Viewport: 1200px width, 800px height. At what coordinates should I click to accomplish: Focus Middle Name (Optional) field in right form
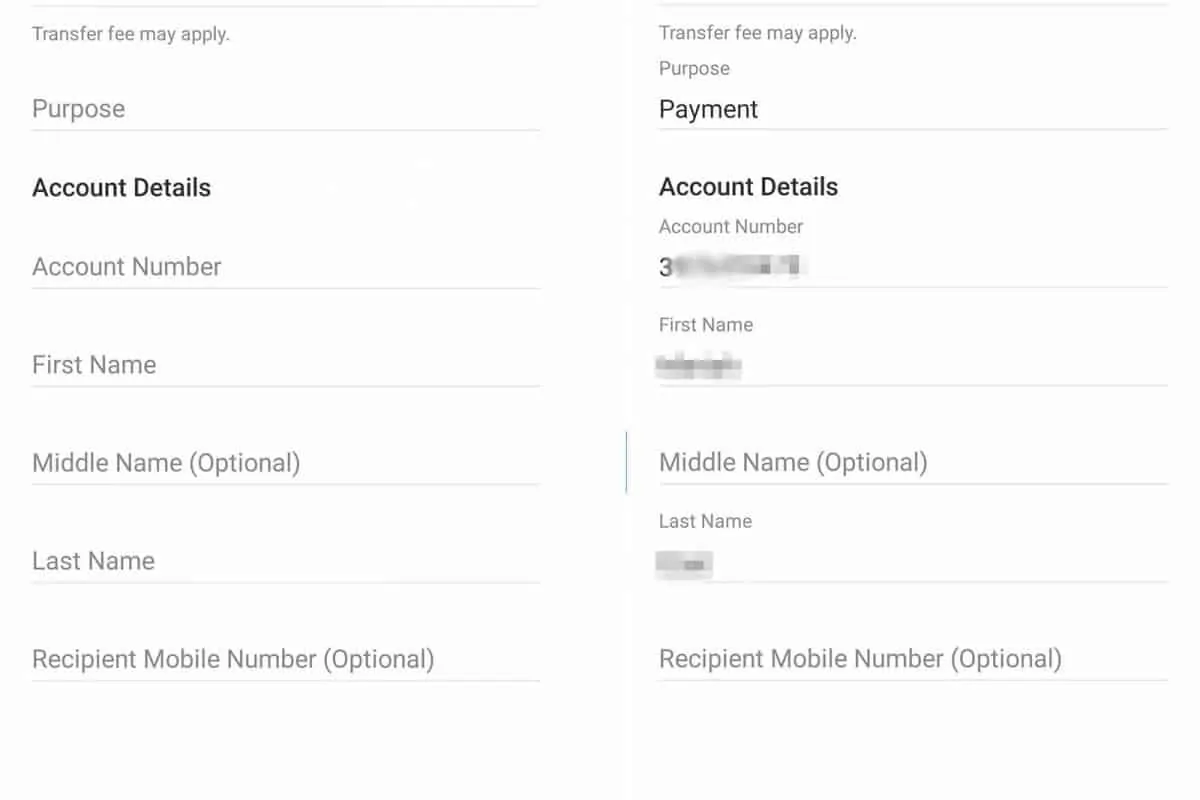coord(912,463)
